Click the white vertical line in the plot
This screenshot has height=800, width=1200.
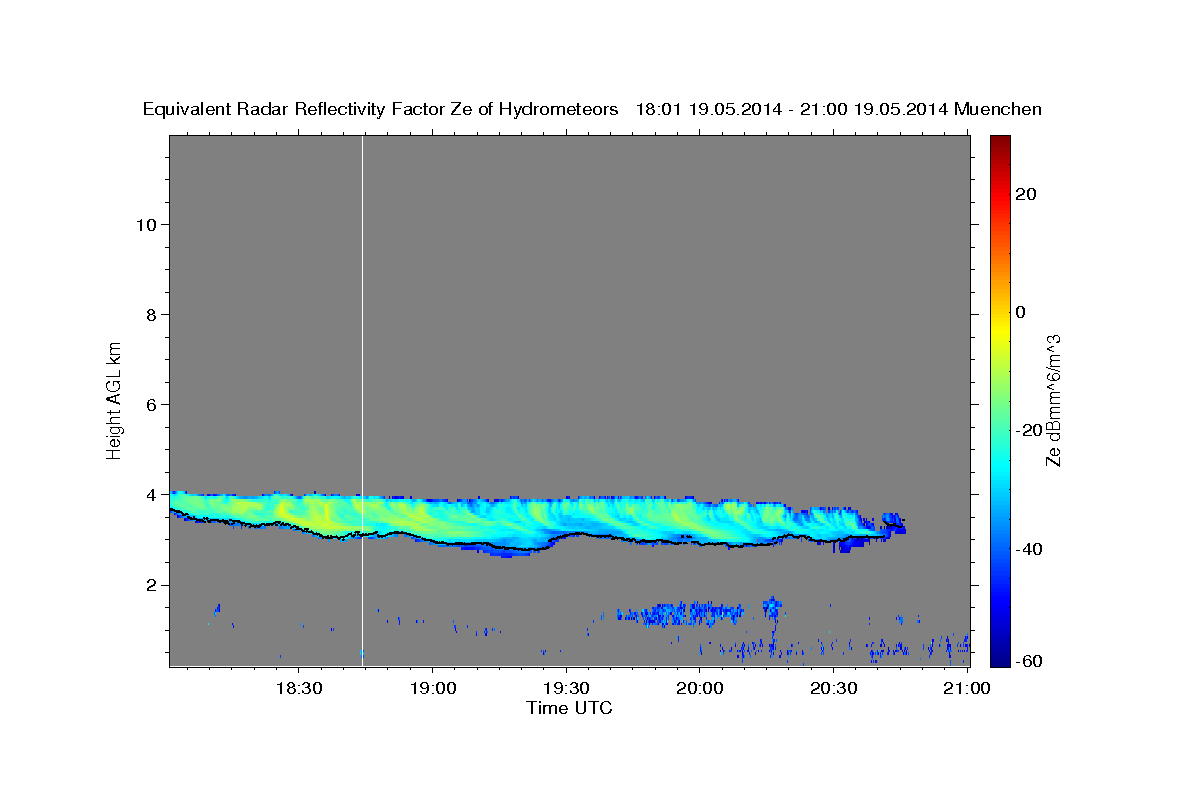click(x=362, y=400)
